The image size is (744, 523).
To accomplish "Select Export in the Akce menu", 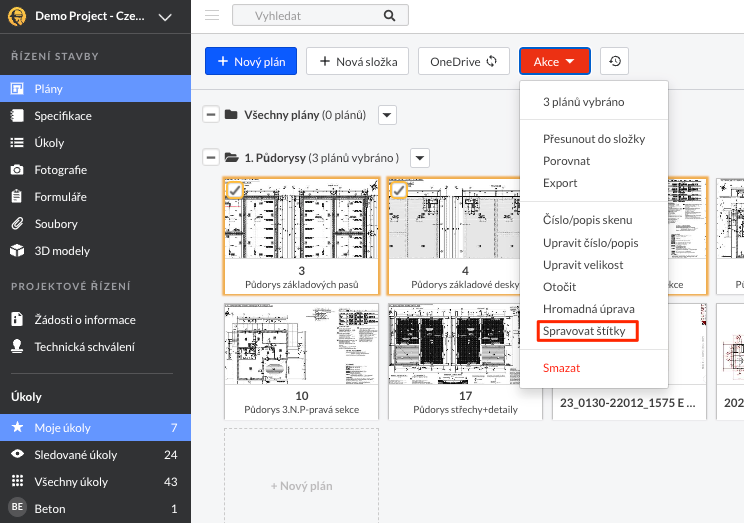I will [x=560, y=183].
